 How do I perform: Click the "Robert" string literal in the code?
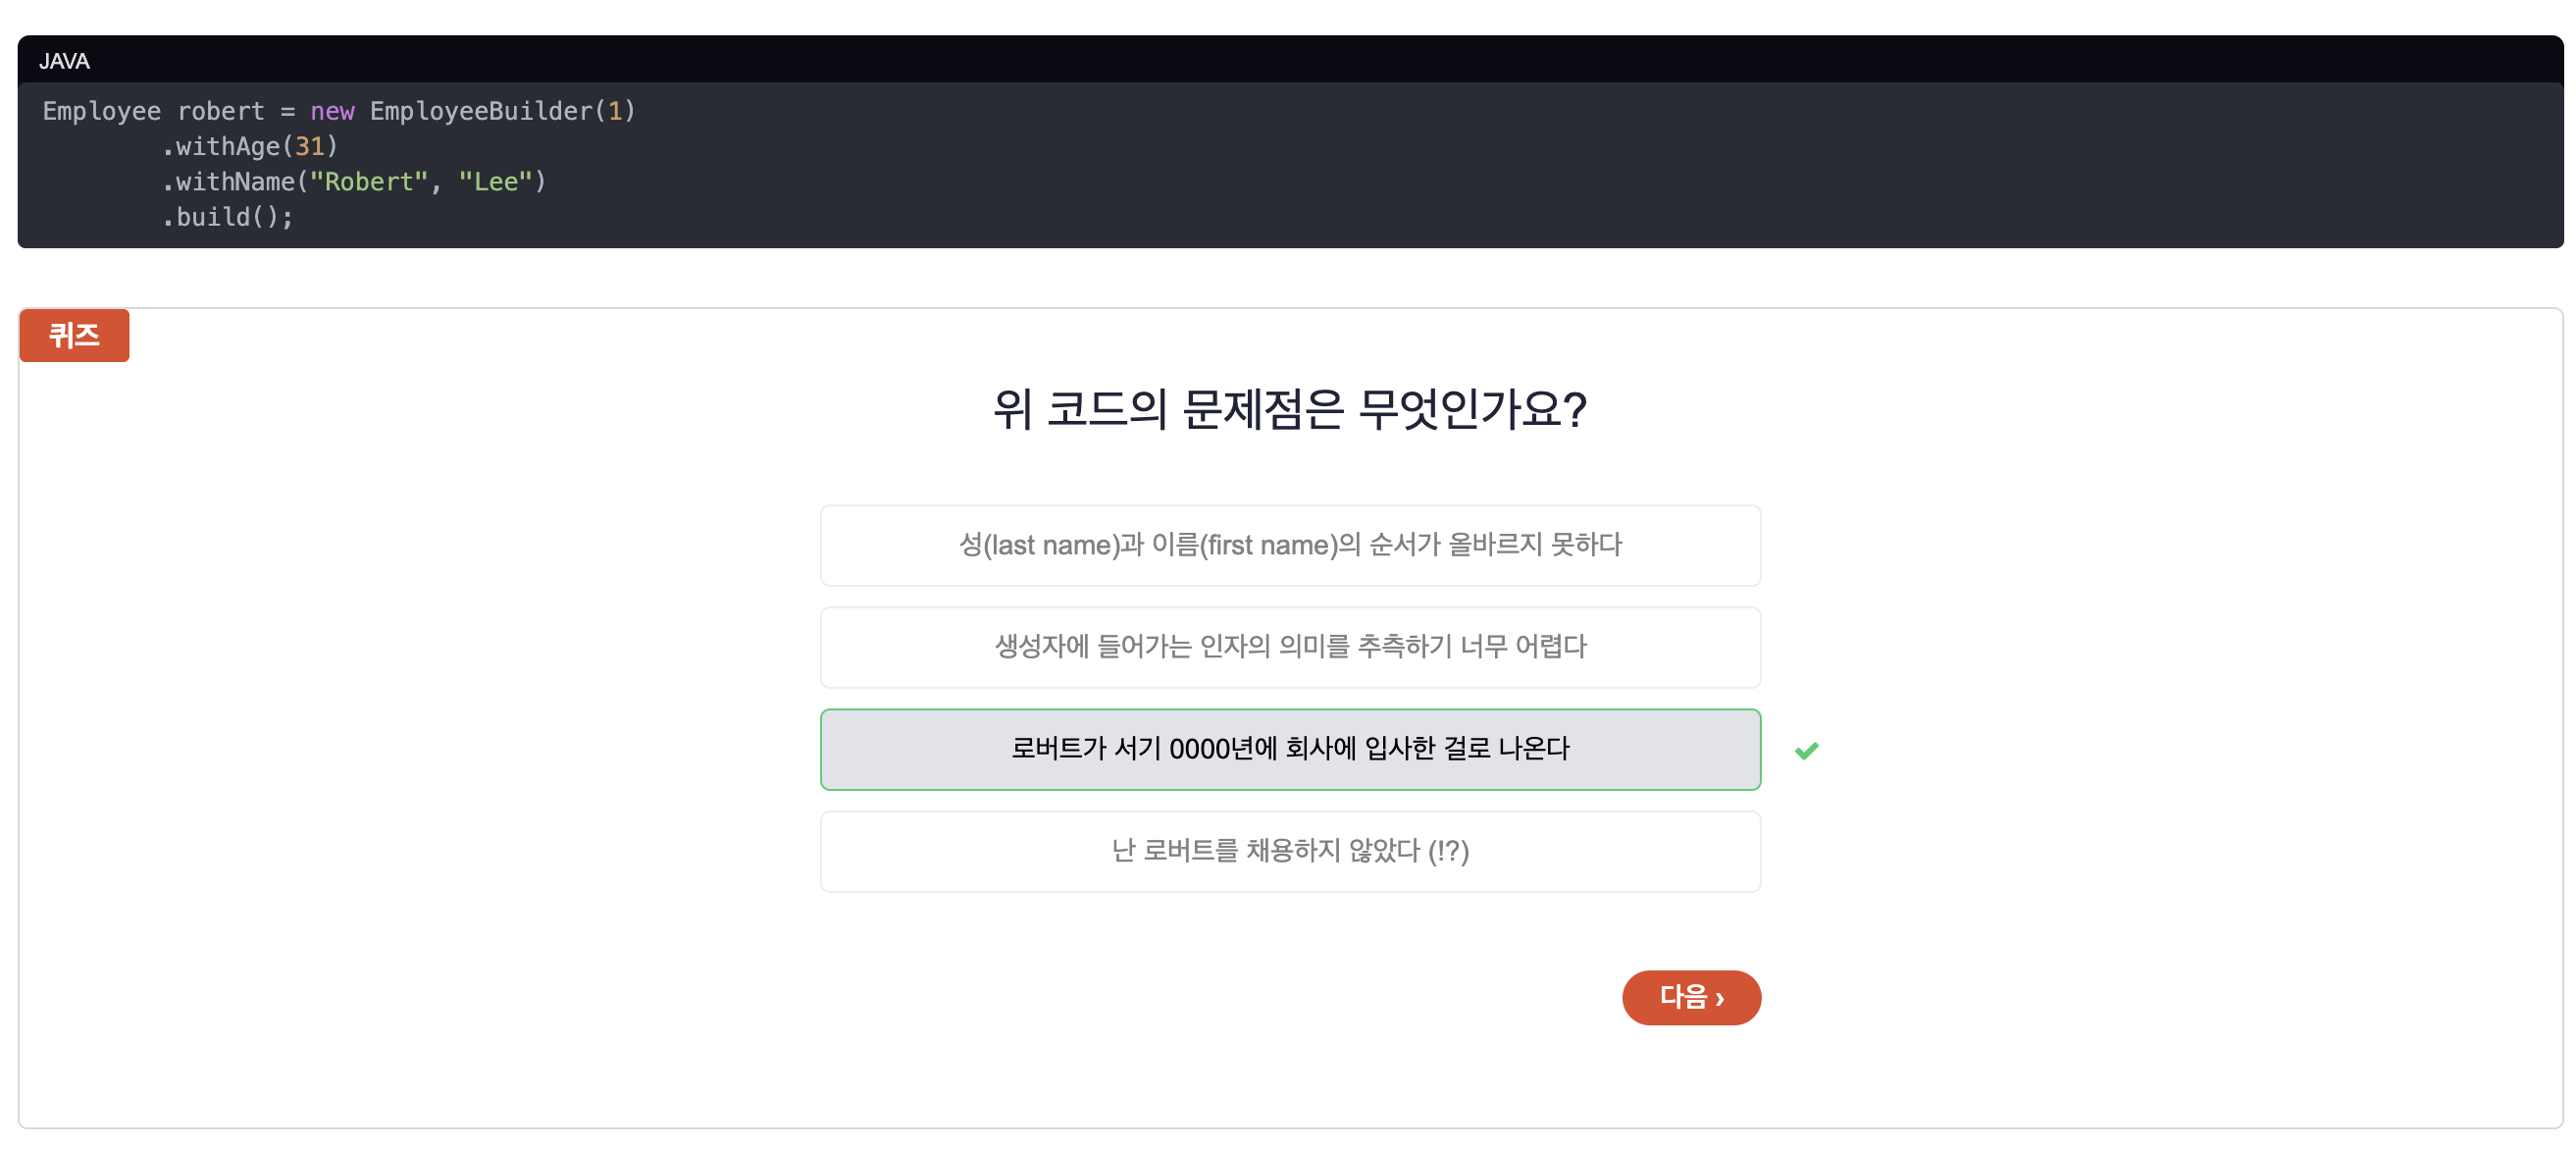pos(369,181)
